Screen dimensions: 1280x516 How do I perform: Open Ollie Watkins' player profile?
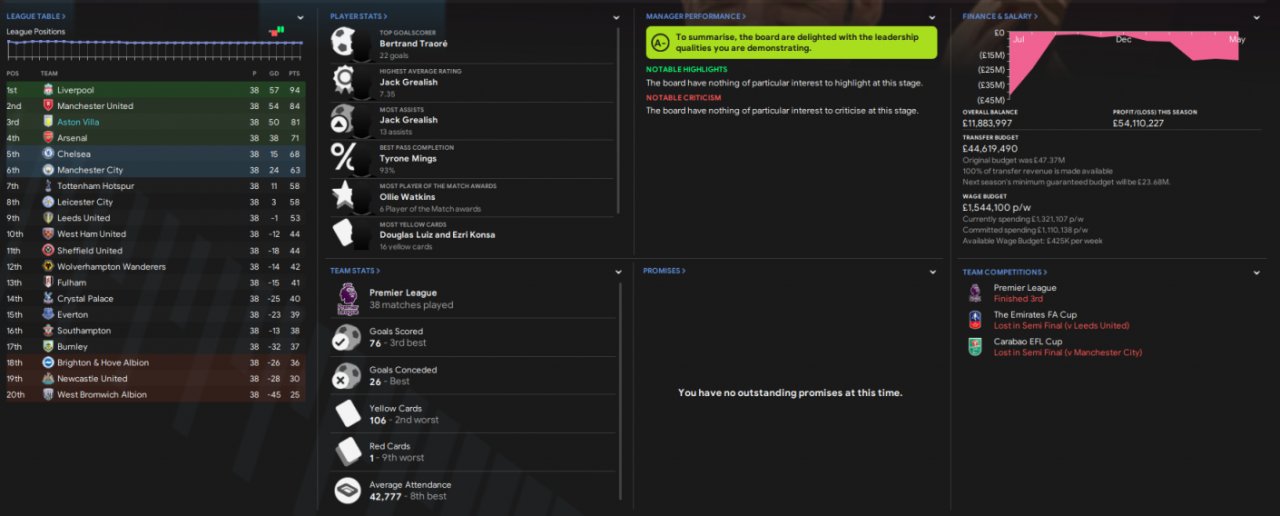(408, 197)
